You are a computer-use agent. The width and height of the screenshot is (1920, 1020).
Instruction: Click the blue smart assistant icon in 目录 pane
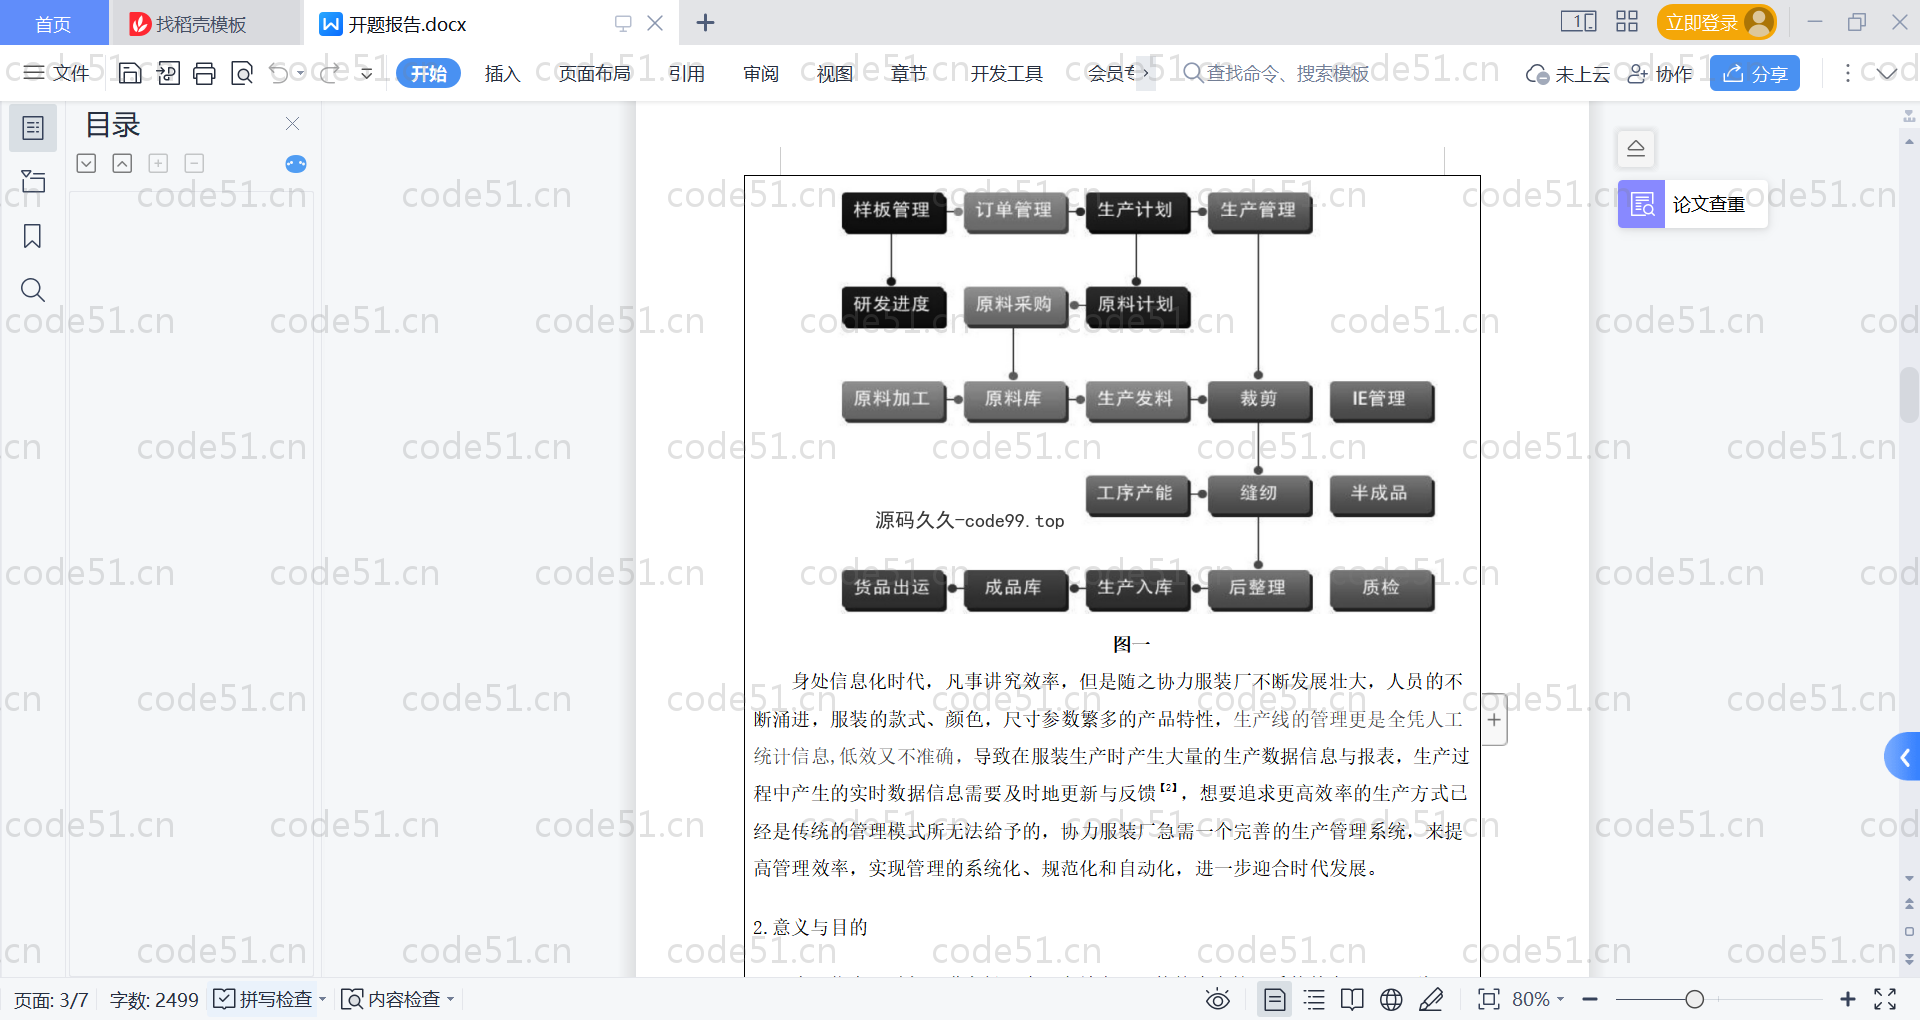pyautogui.click(x=296, y=164)
